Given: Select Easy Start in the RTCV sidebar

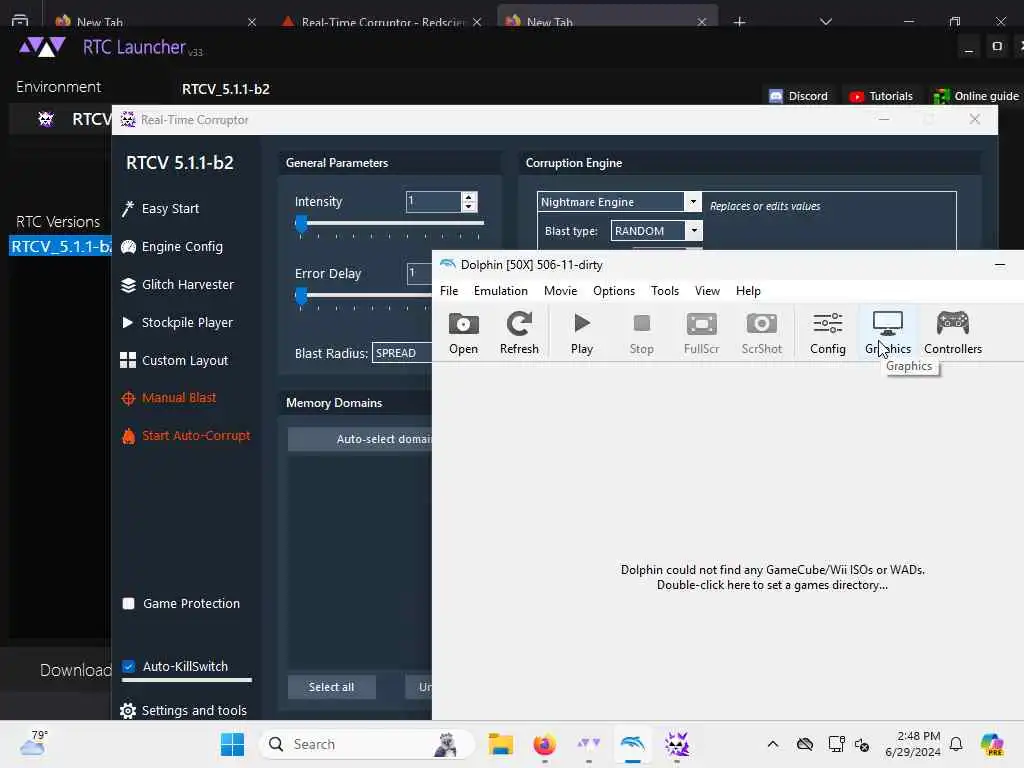Looking at the screenshot, I should click(161, 208).
